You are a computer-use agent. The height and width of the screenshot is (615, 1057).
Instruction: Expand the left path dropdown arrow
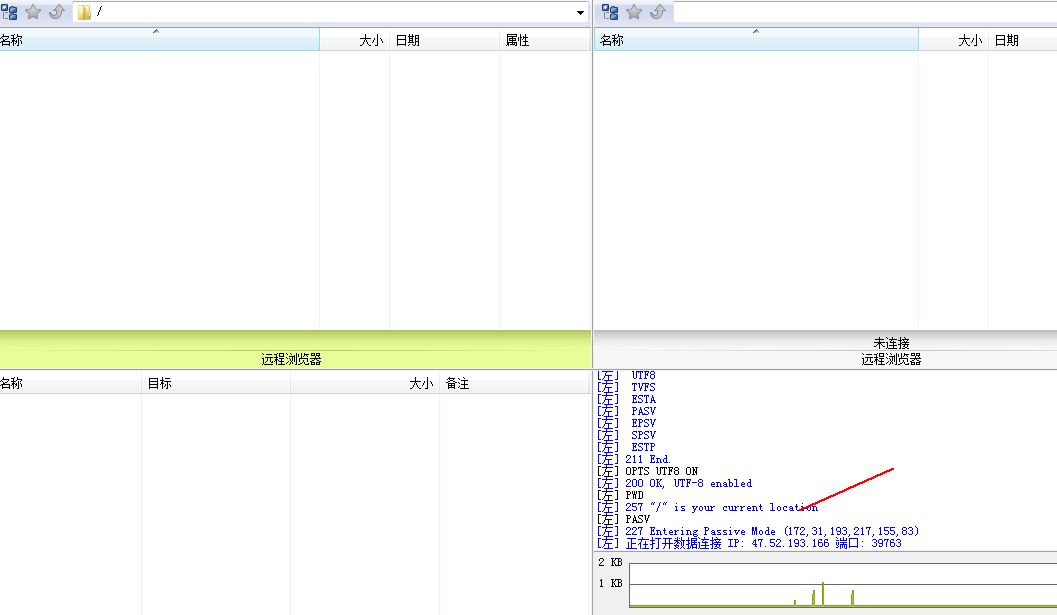tap(580, 13)
